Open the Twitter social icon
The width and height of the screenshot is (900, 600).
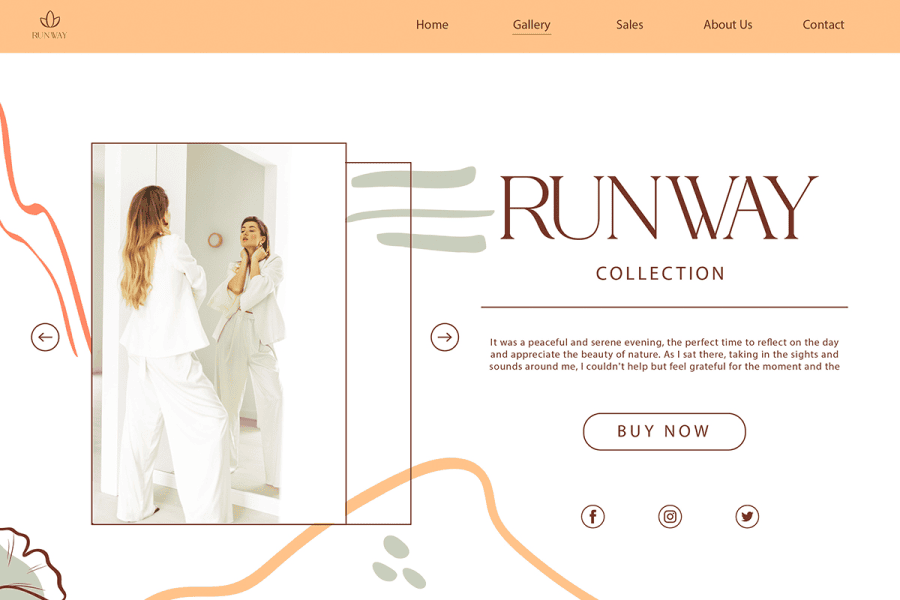(x=747, y=516)
